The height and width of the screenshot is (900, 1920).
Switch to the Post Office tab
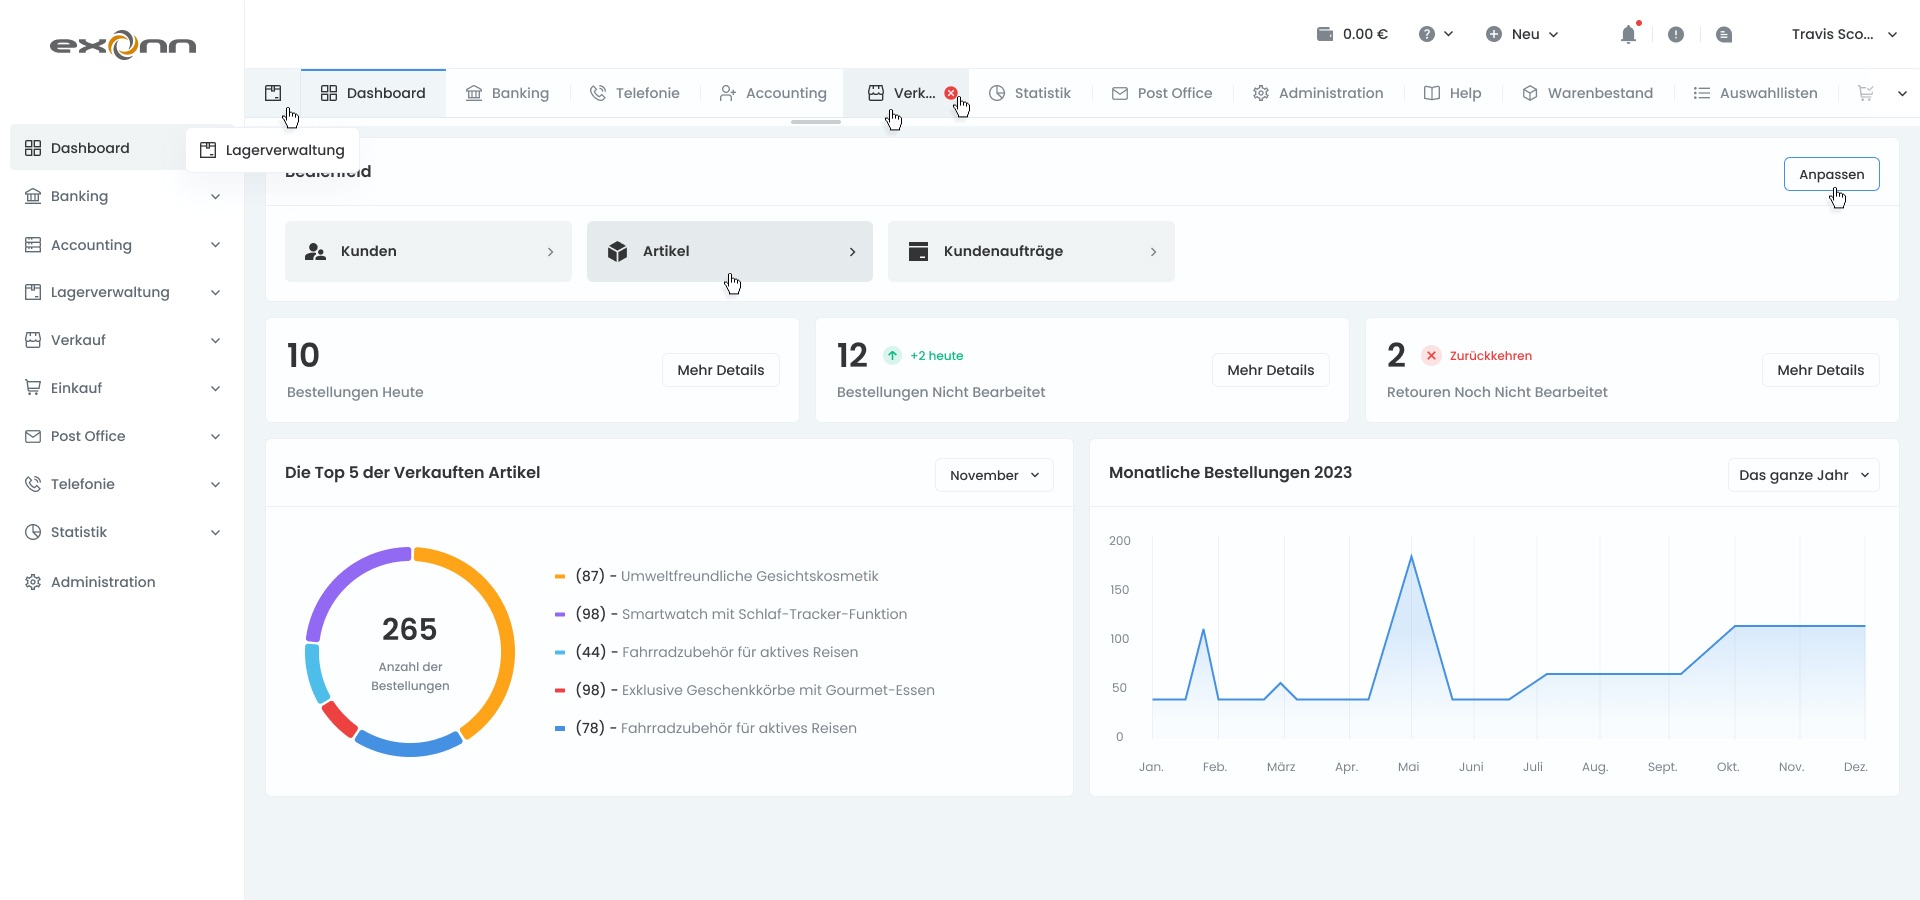tap(1162, 93)
